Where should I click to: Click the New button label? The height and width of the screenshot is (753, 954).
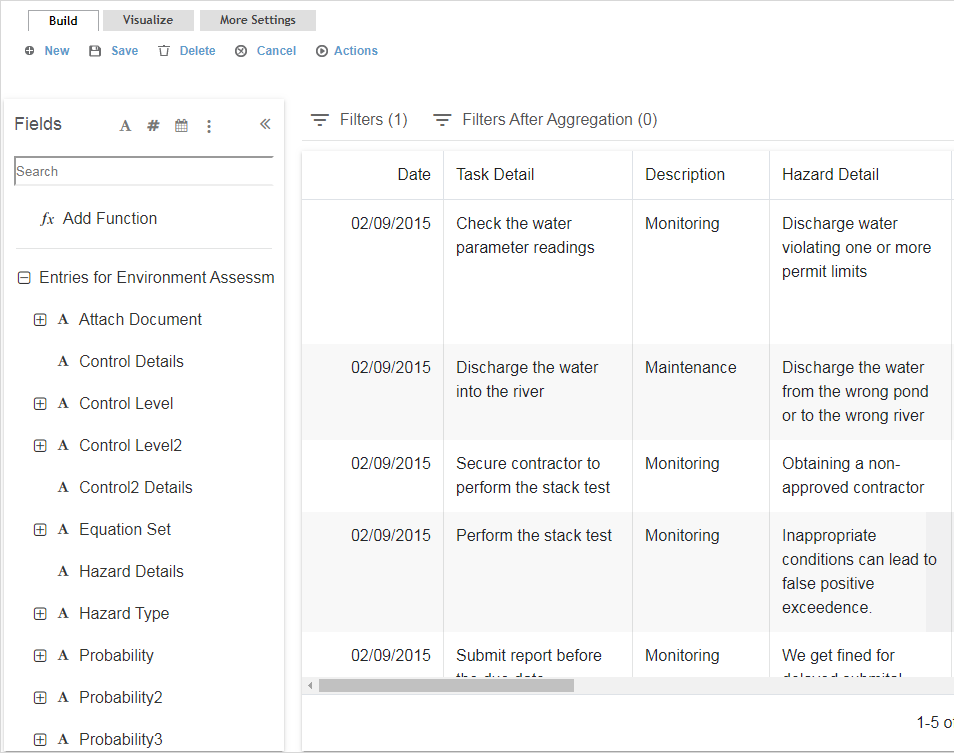point(57,51)
